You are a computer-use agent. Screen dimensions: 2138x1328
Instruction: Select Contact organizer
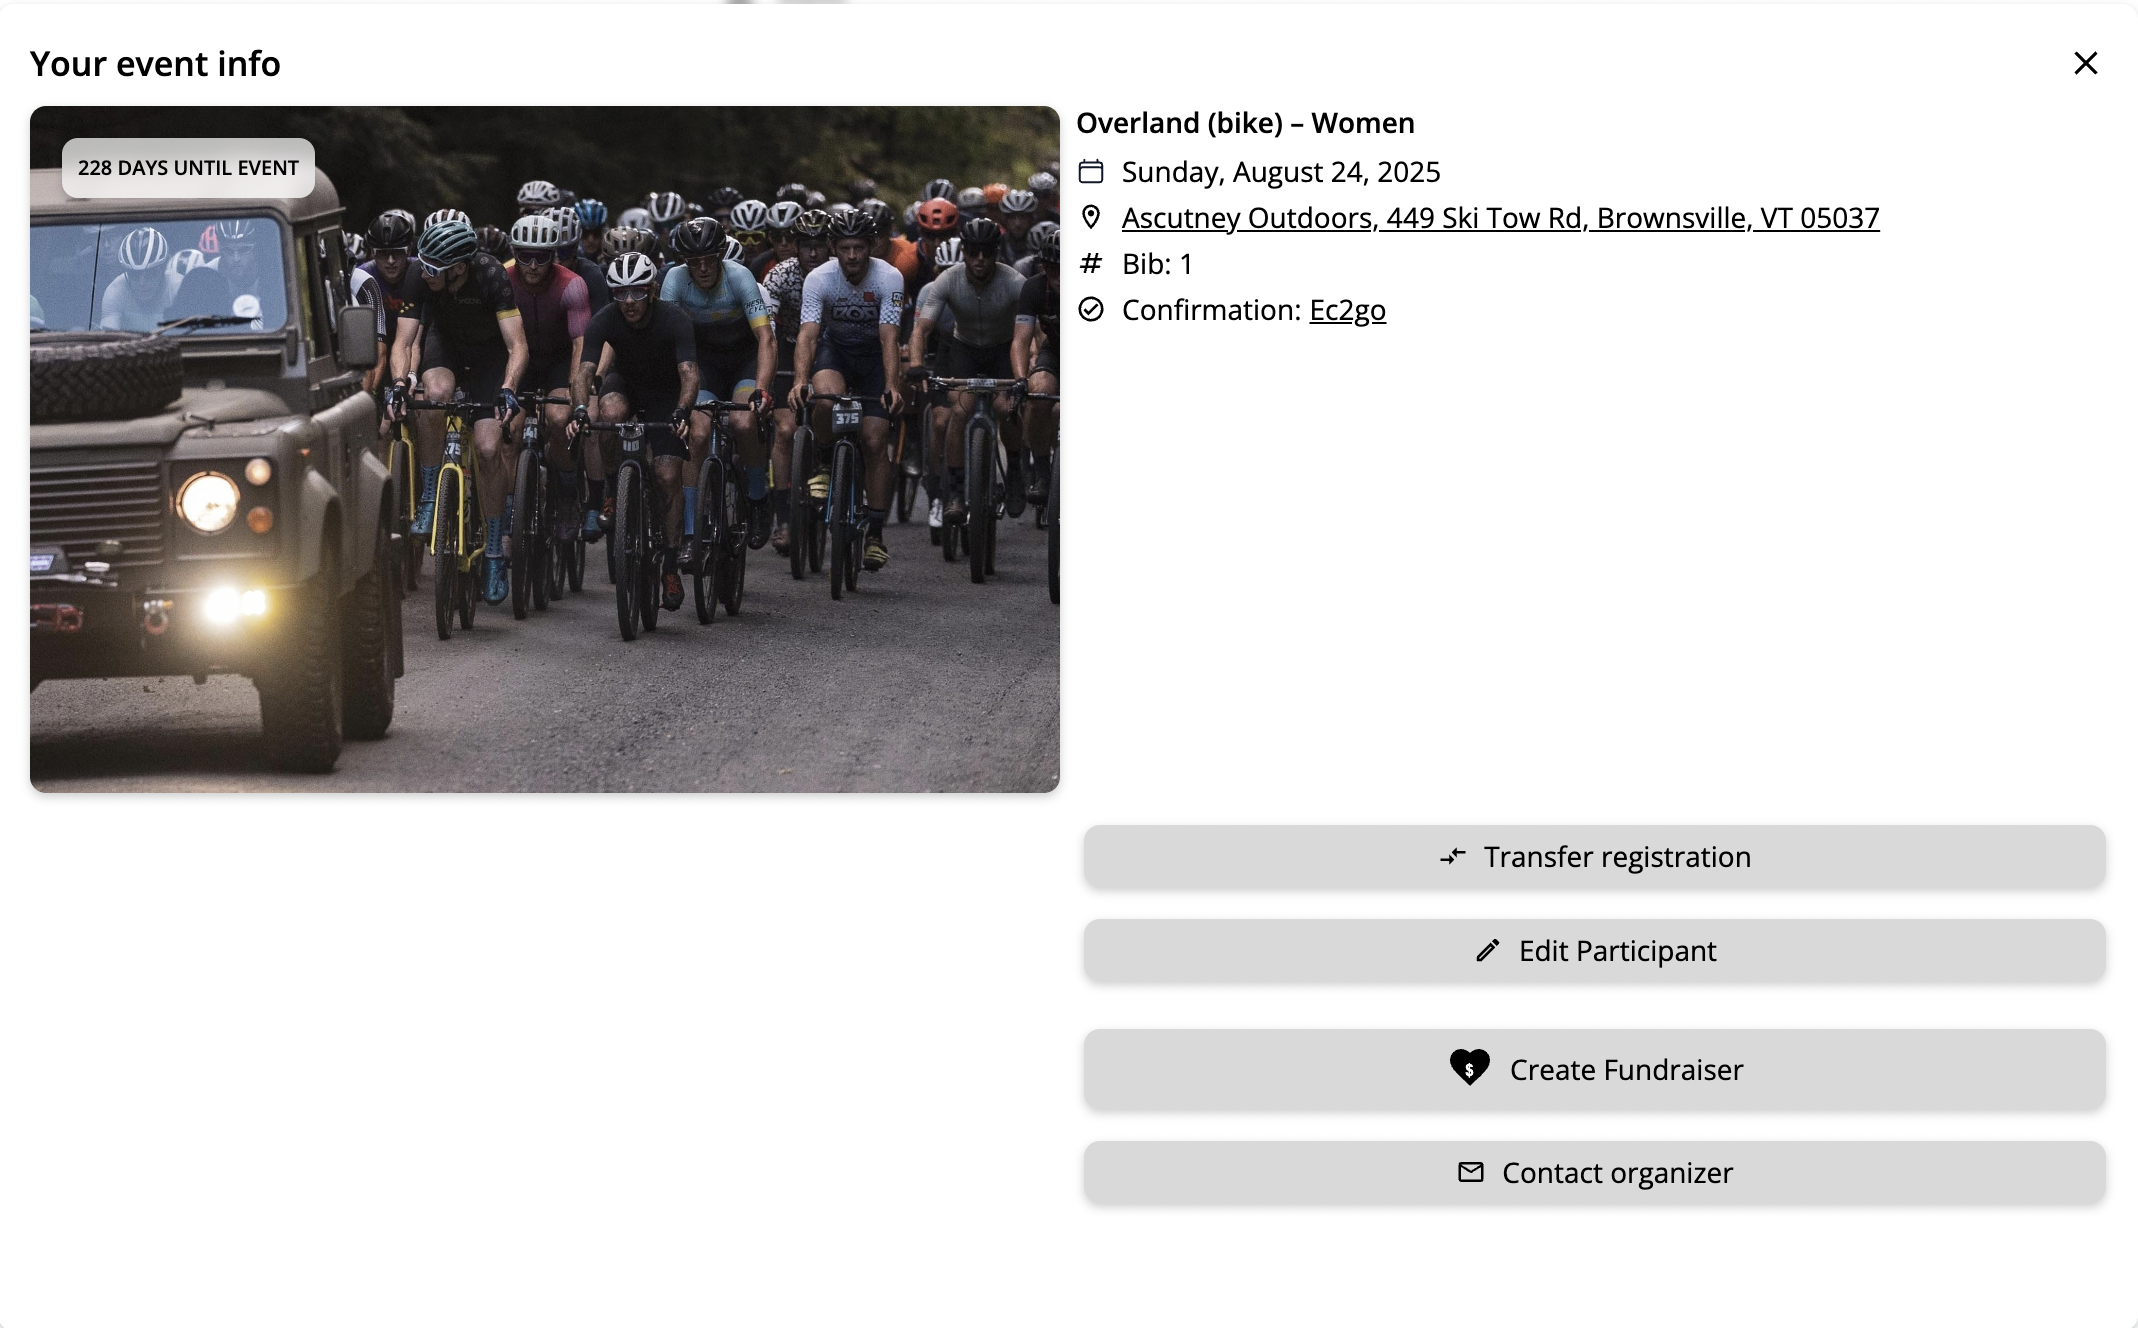(1595, 1173)
